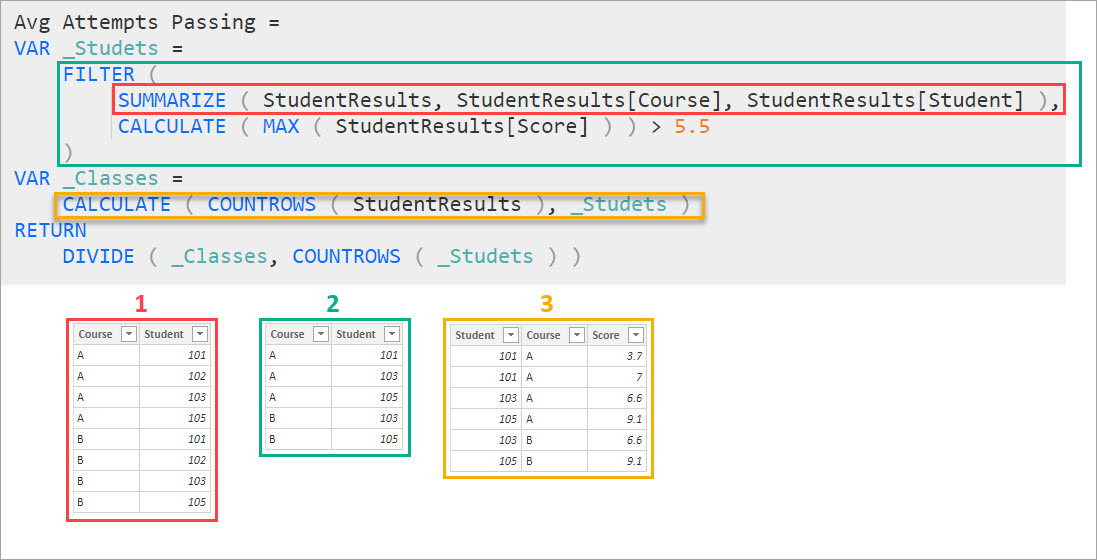Click COUNTROWS on the DIVIDE line
Screen dimensions: 1097x560
coord(346,256)
